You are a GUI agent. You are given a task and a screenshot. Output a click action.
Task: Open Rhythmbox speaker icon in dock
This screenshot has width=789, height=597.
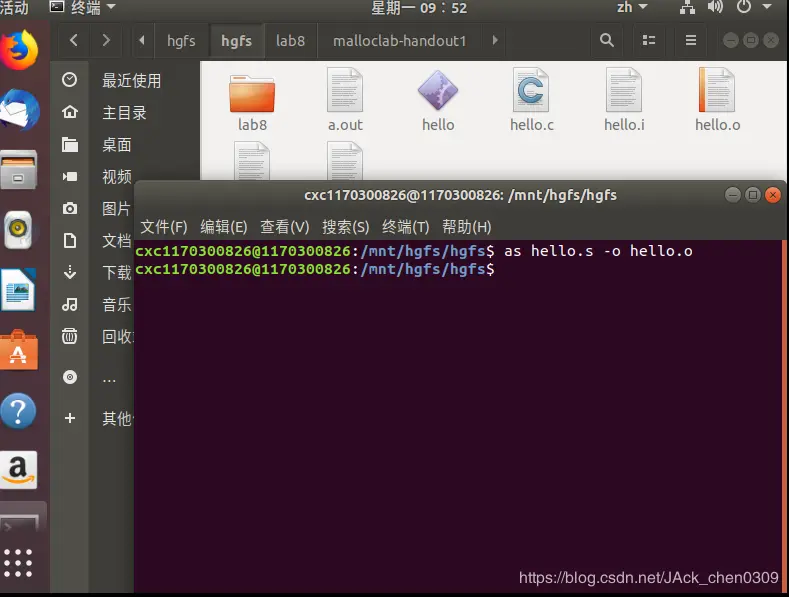18,230
